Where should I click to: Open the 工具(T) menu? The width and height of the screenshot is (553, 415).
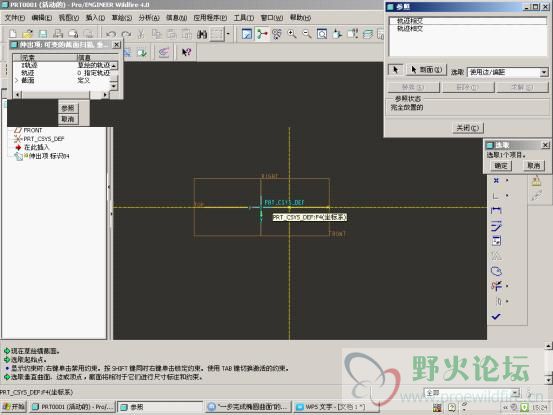pyautogui.click(x=244, y=18)
